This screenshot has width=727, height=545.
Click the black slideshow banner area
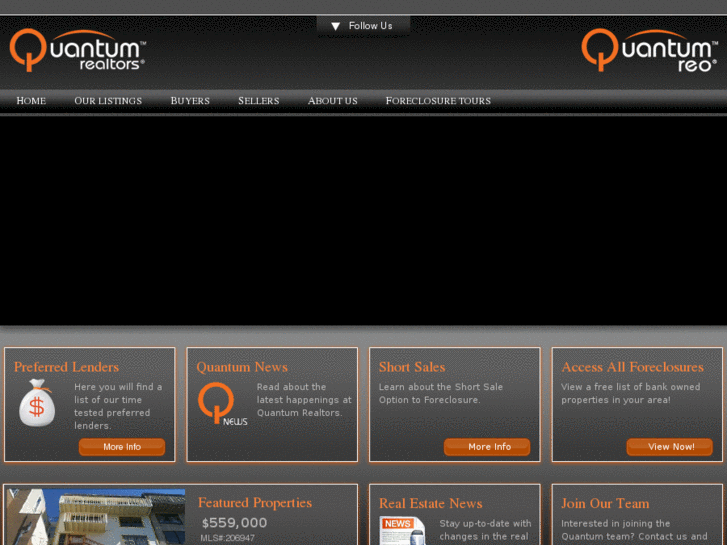(x=364, y=221)
